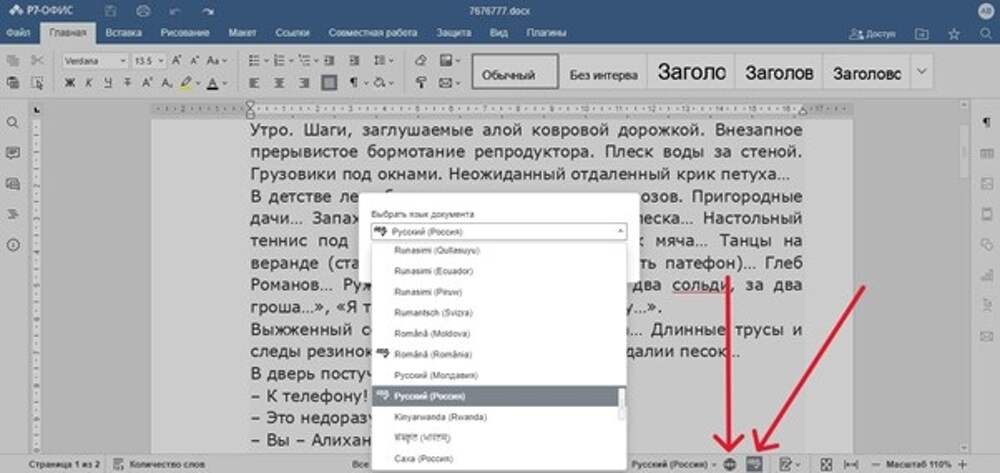Image resolution: width=1000 pixels, height=473 pixels.
Task: Mark document as favorite with star icon
Action: coord(953,34)
